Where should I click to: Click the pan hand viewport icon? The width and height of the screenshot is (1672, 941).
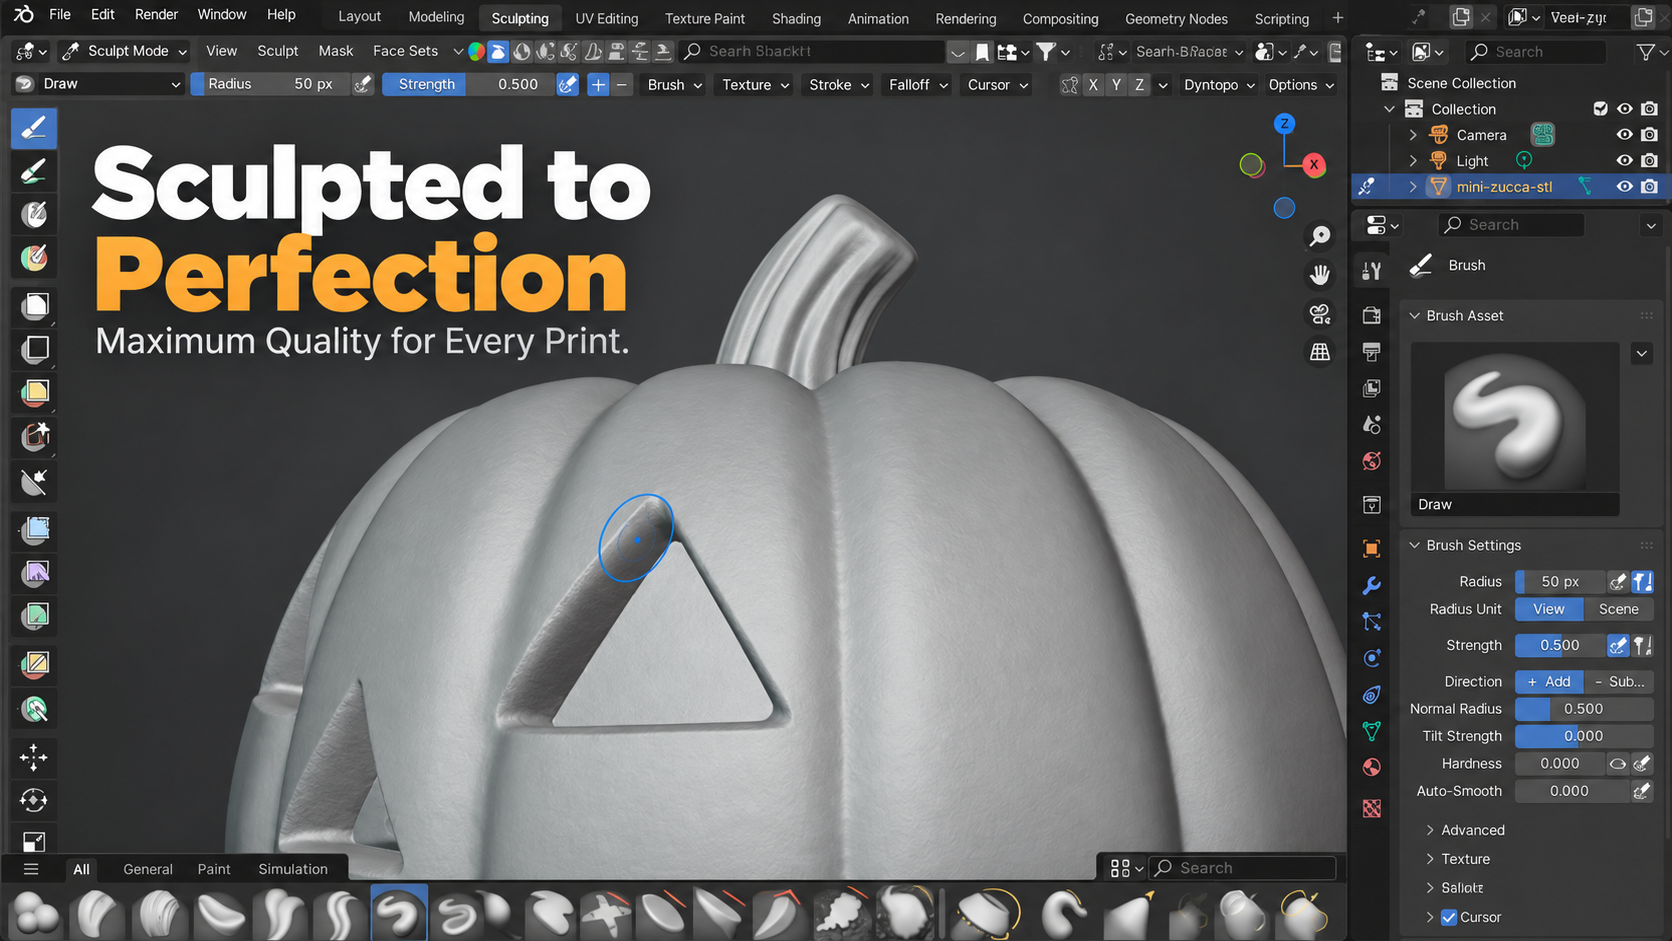[x=1320, y=274]
